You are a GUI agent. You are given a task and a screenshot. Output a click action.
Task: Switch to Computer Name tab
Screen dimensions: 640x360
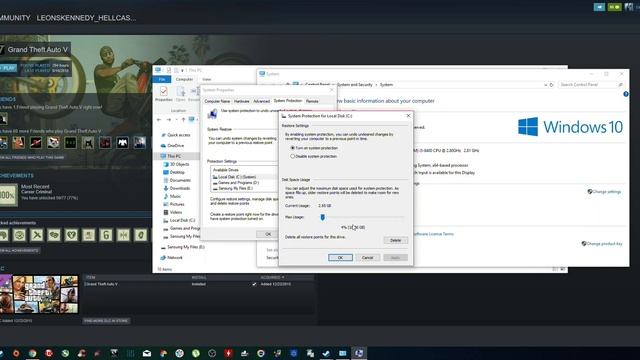tap(217, 101)
